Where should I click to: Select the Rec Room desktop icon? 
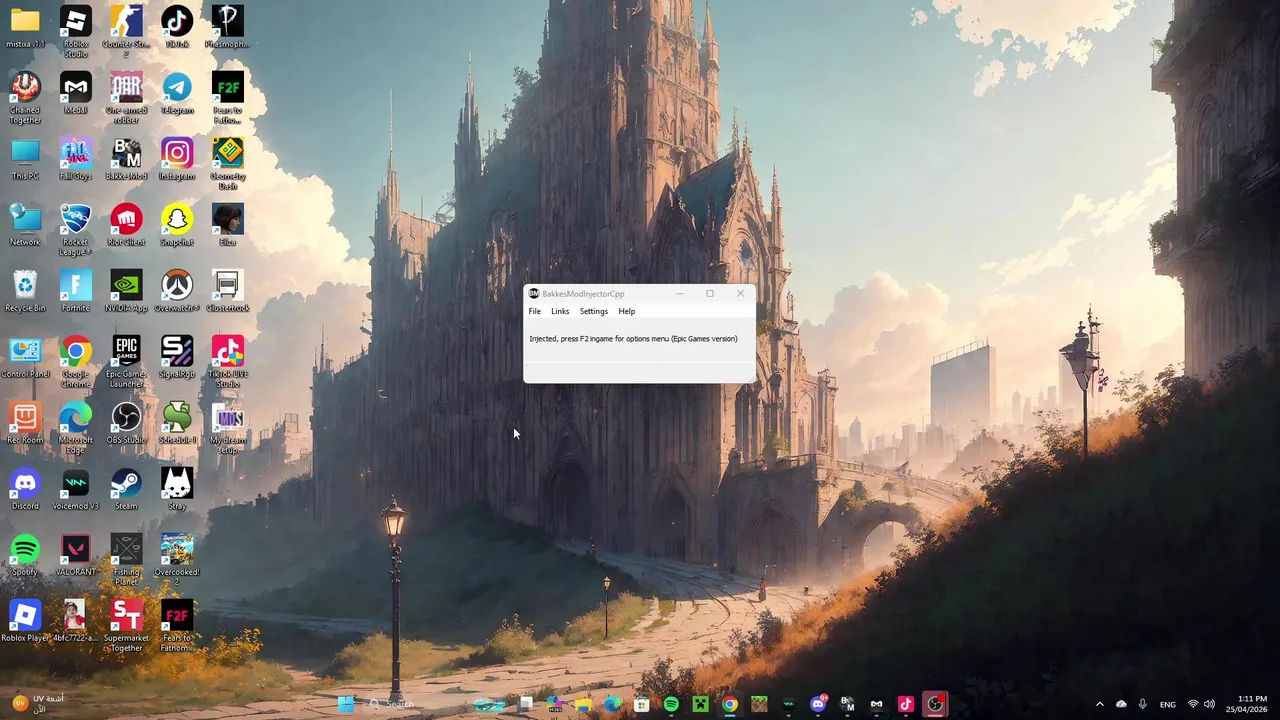(x=25, y=423)
